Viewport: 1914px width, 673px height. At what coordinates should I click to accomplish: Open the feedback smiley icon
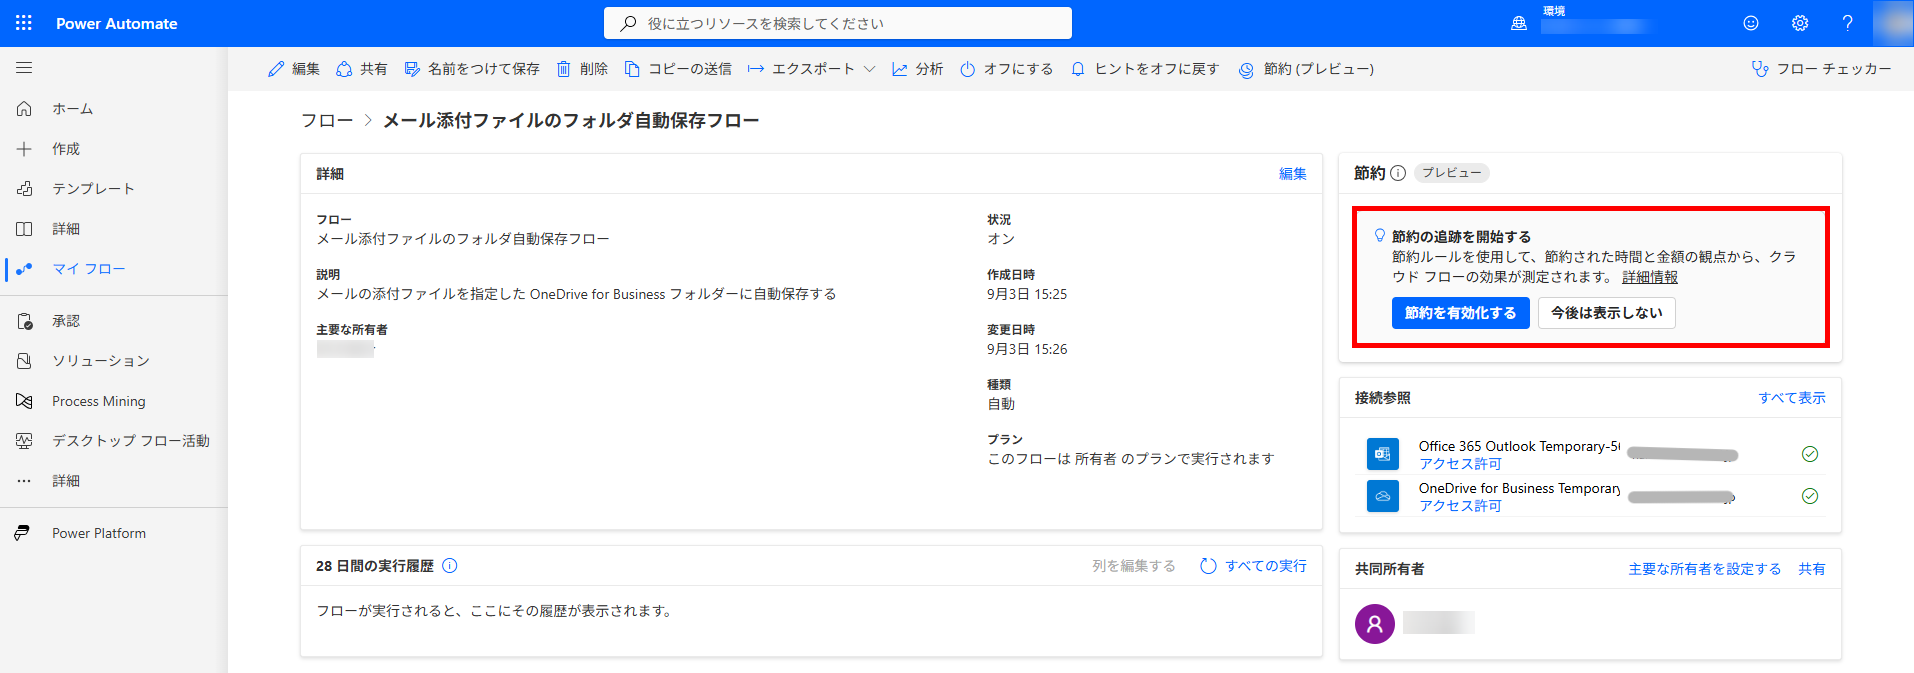[x=1751, y=23]
